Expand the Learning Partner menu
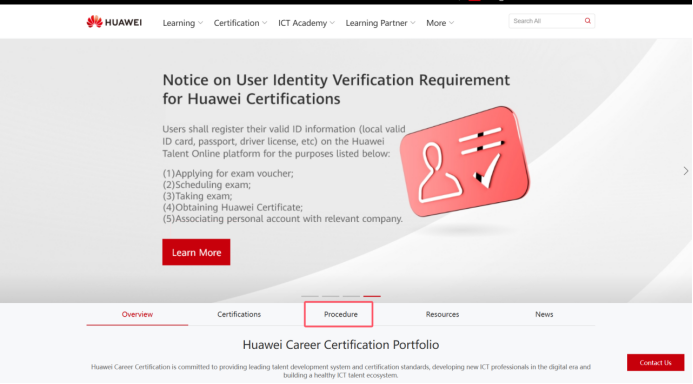This screenshot has width=693, height=384. (380, 23)
